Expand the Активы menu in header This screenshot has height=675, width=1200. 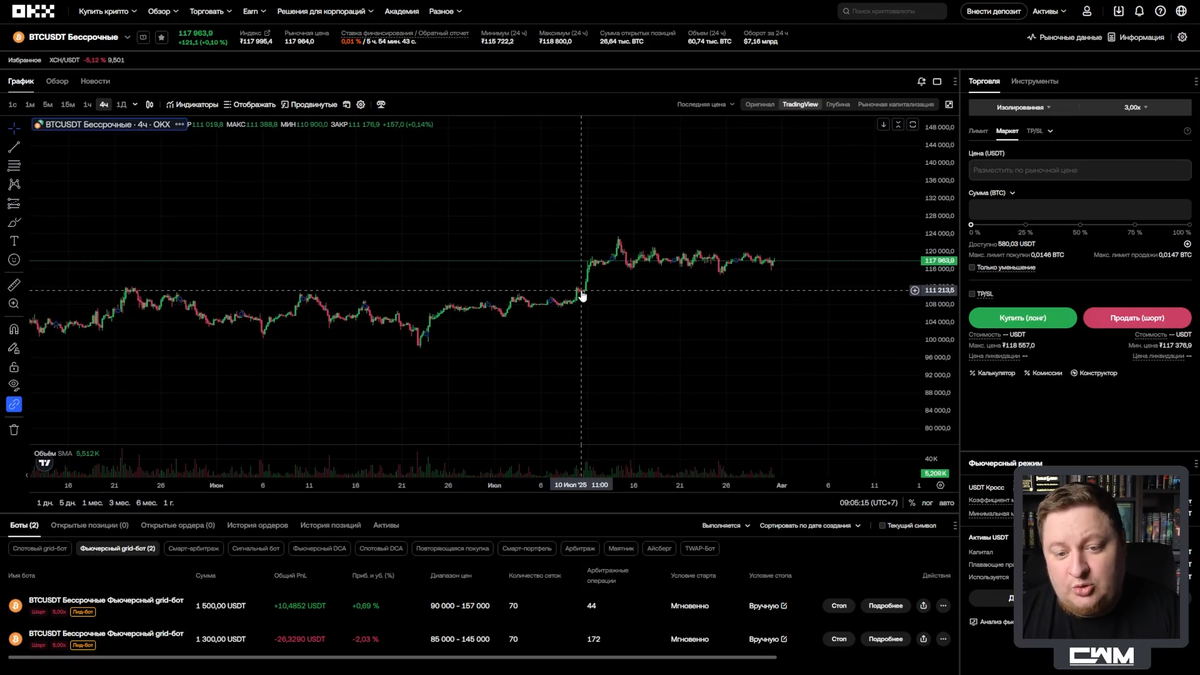[x=1049, y=11]
